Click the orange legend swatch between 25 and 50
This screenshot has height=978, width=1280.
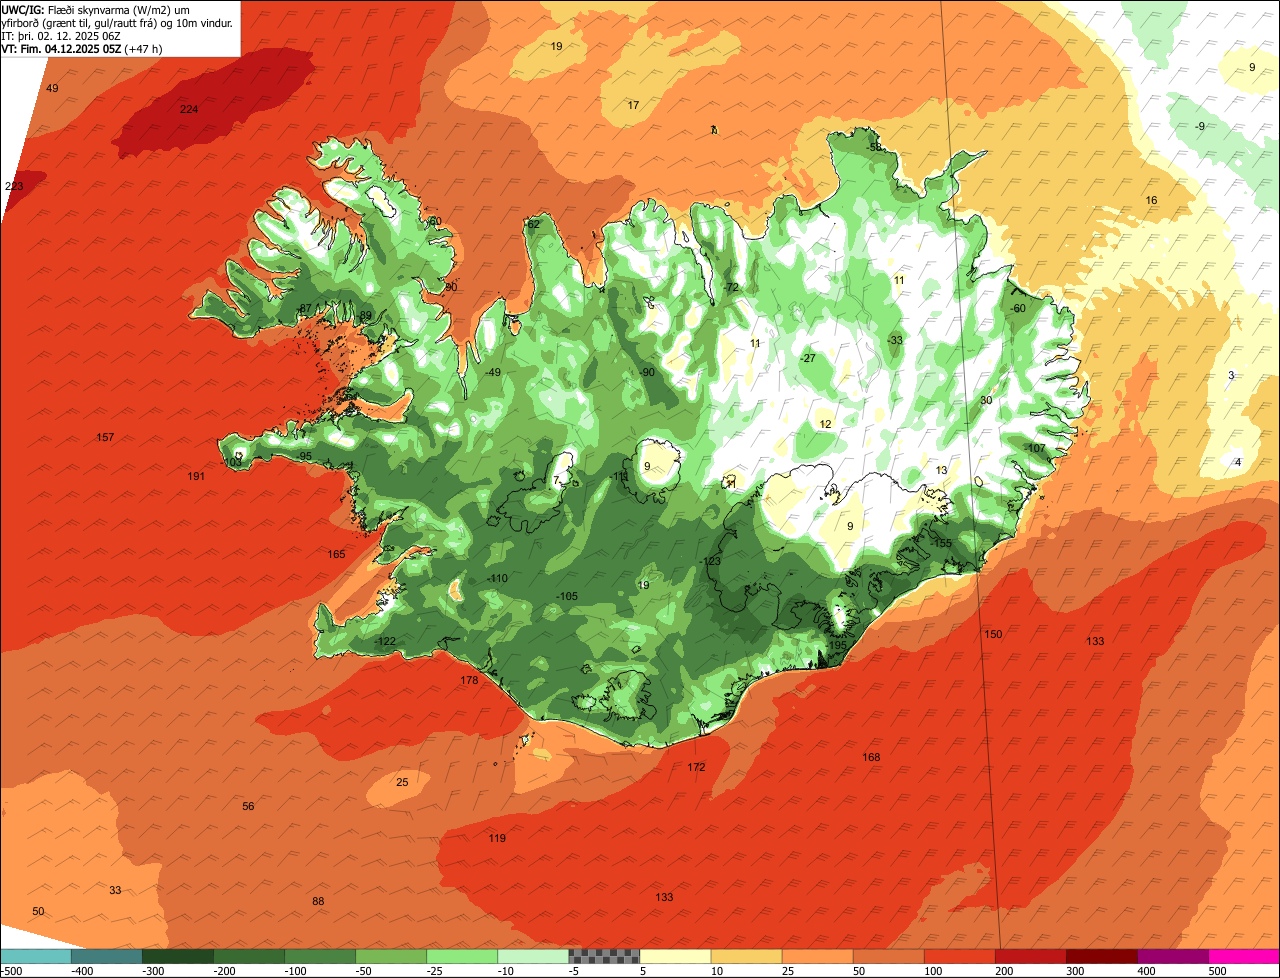[x=817, y=955]
